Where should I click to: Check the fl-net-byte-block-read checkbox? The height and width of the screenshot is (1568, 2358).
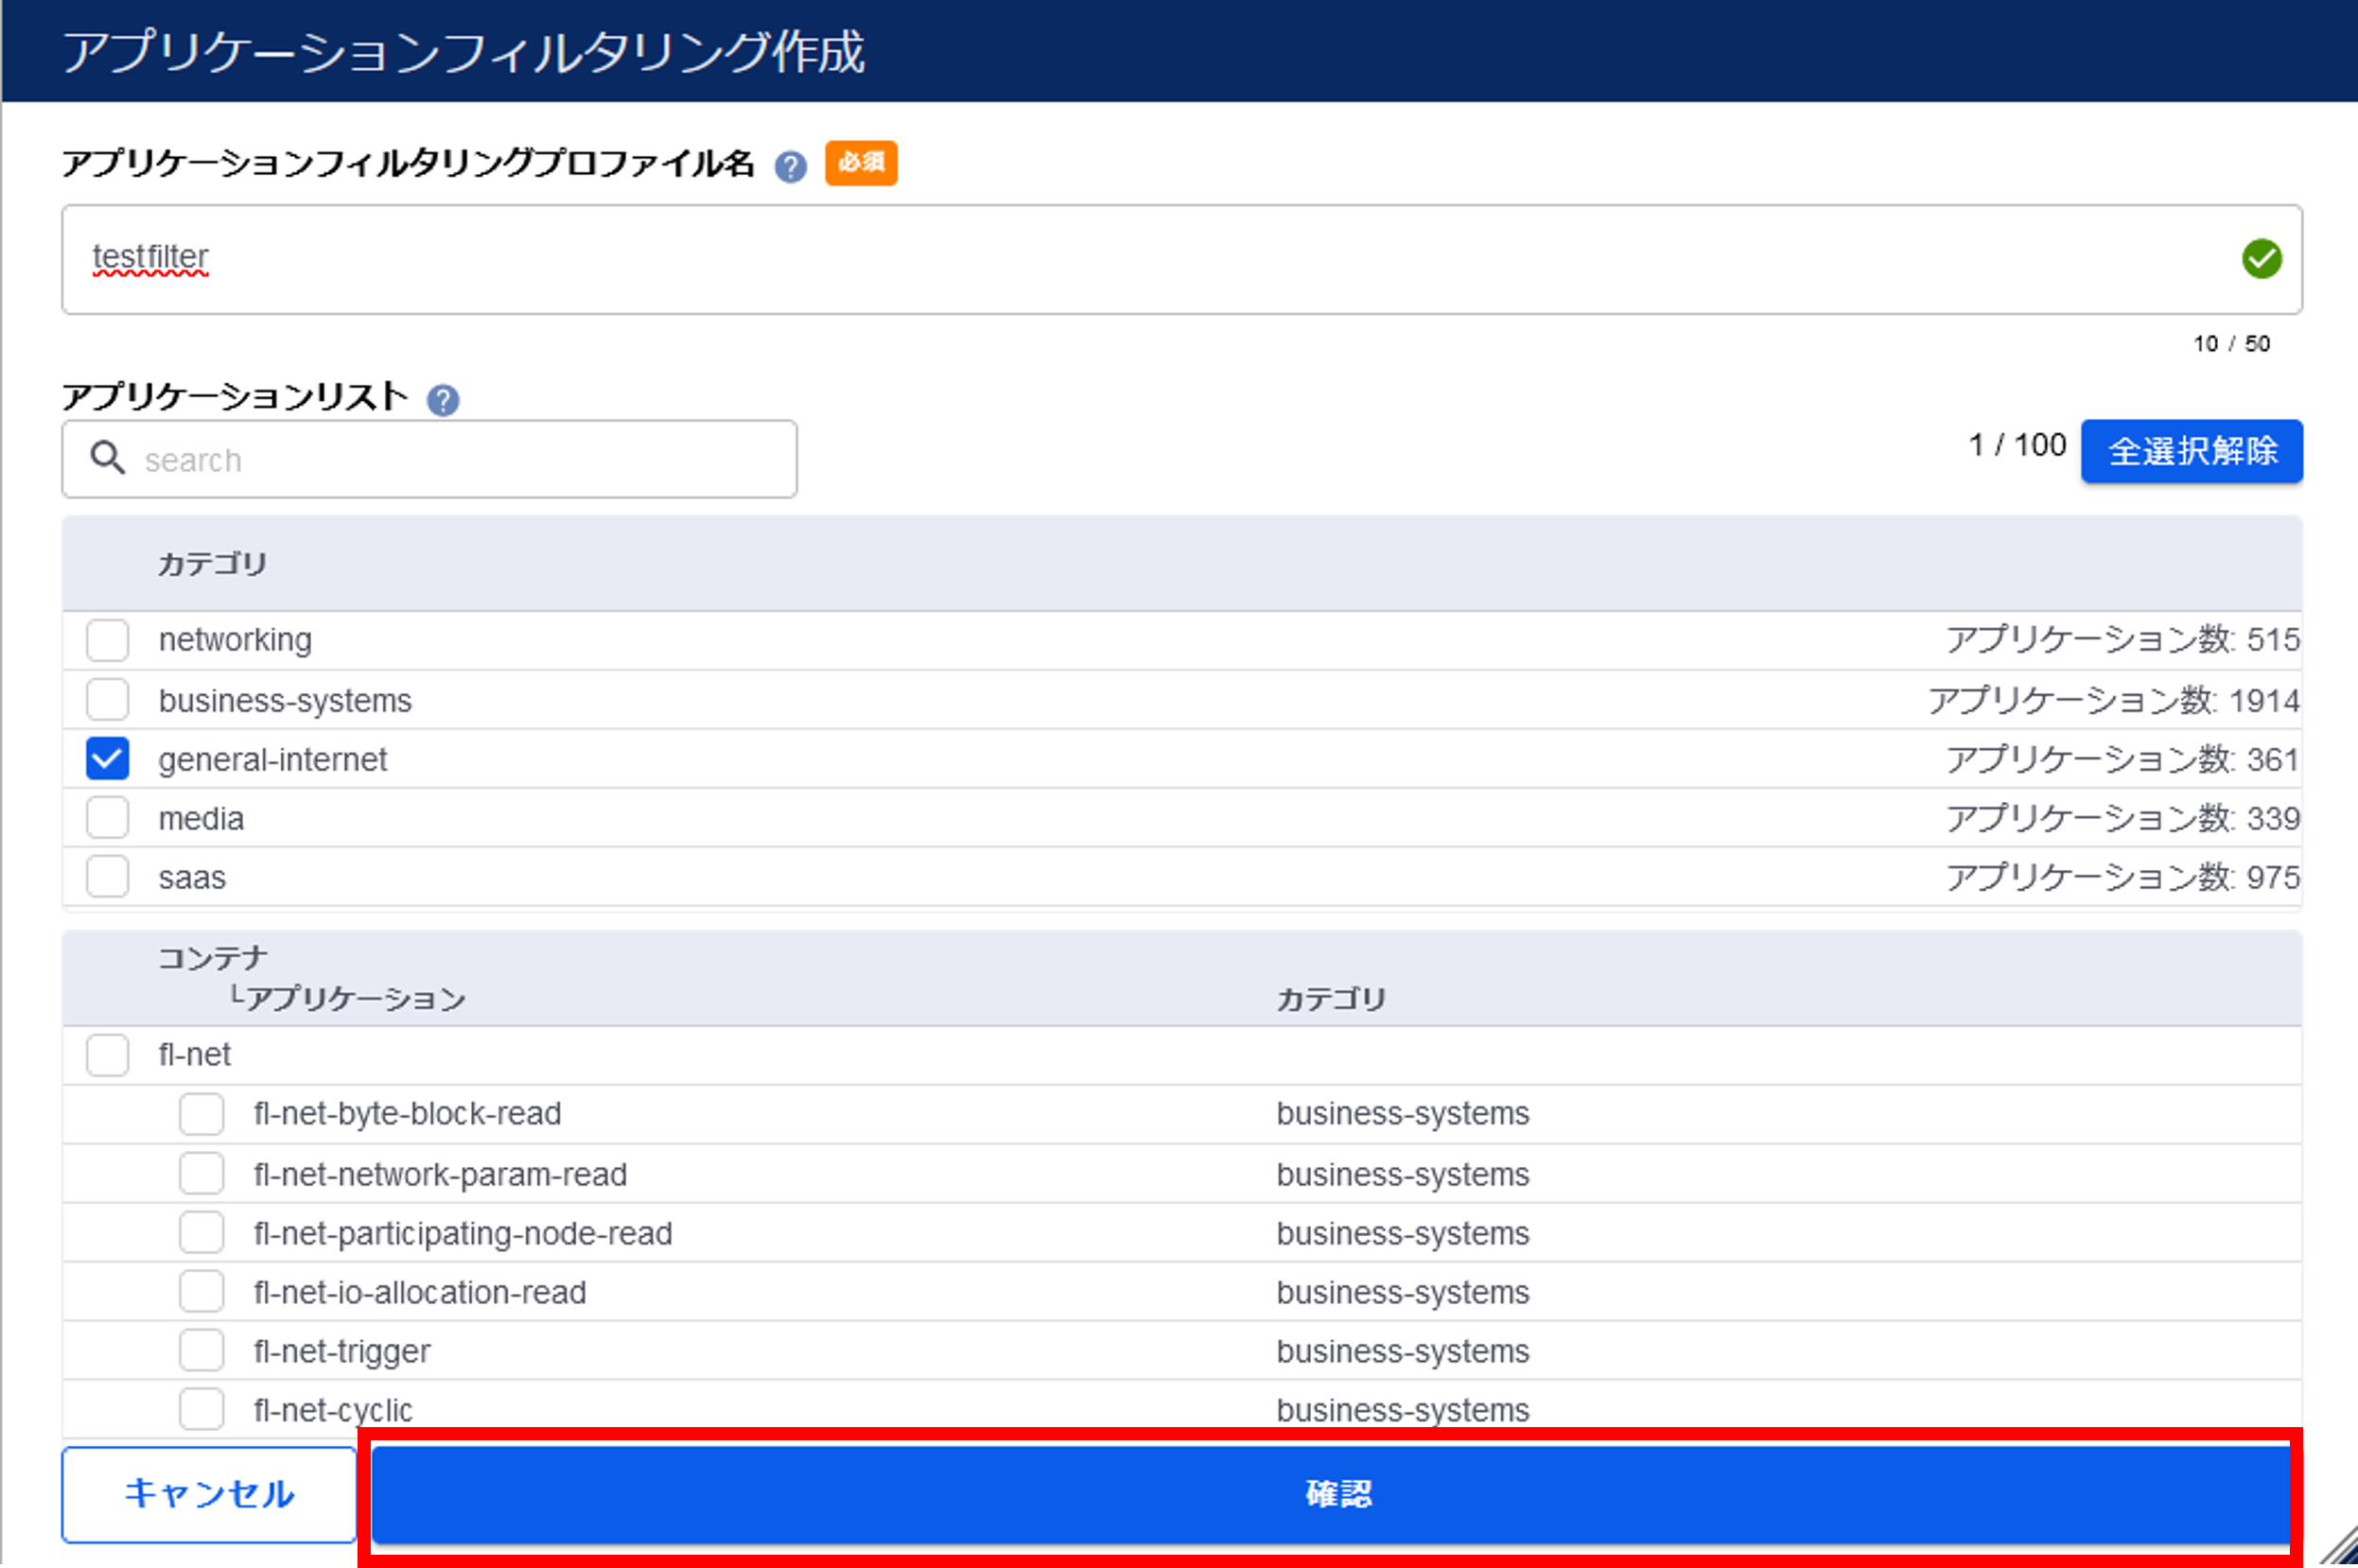pyautogui.click(x=201, y=1114)
